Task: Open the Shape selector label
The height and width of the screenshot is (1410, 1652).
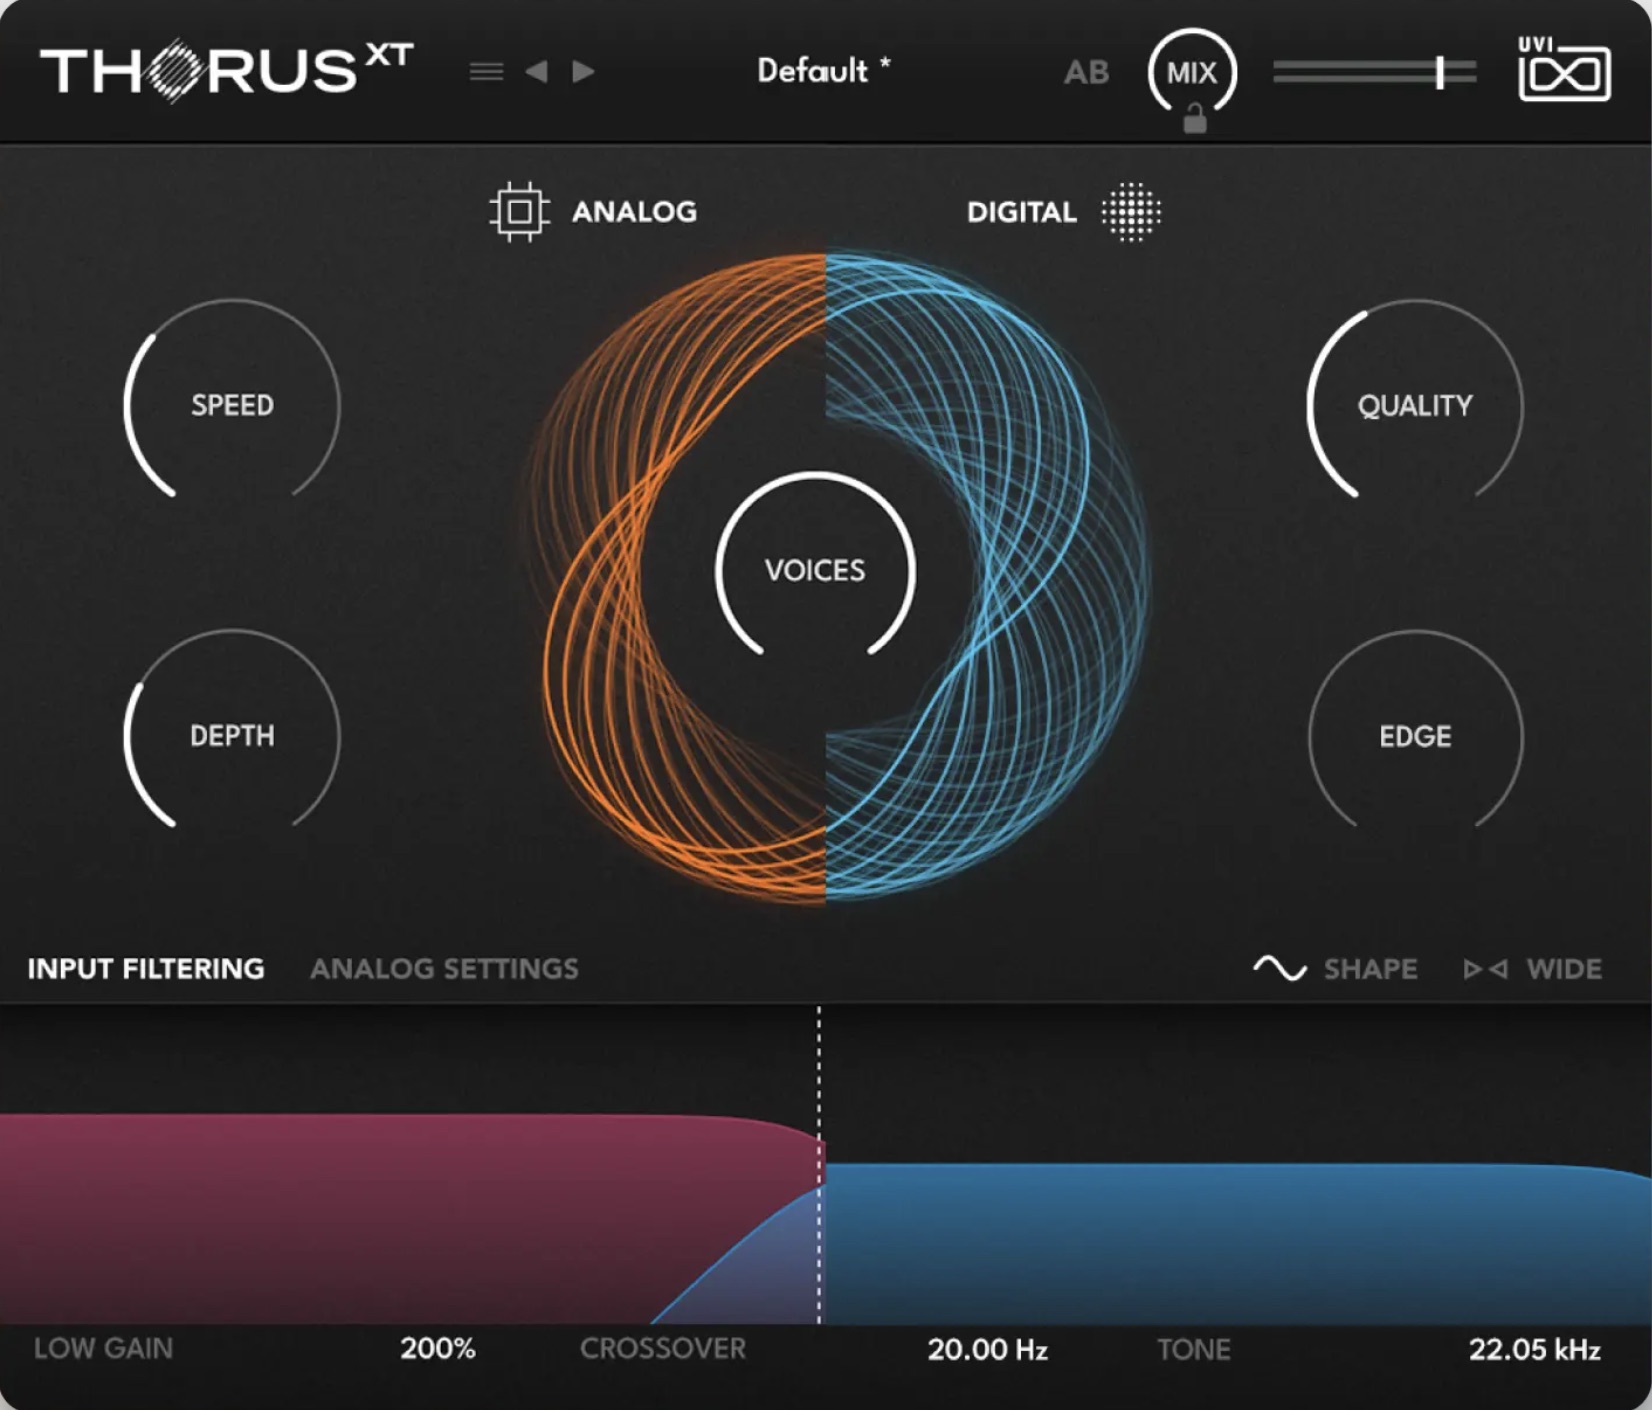Action: click(x=1370, y=969)
